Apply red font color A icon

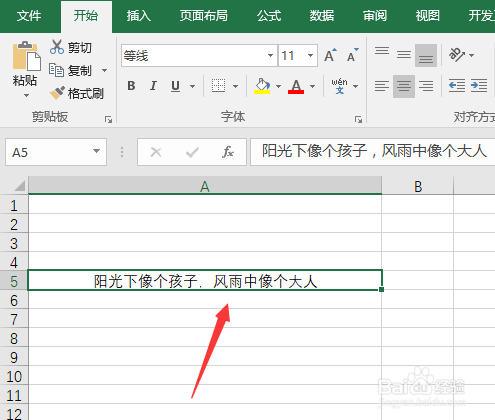click(x=296, y=86)
